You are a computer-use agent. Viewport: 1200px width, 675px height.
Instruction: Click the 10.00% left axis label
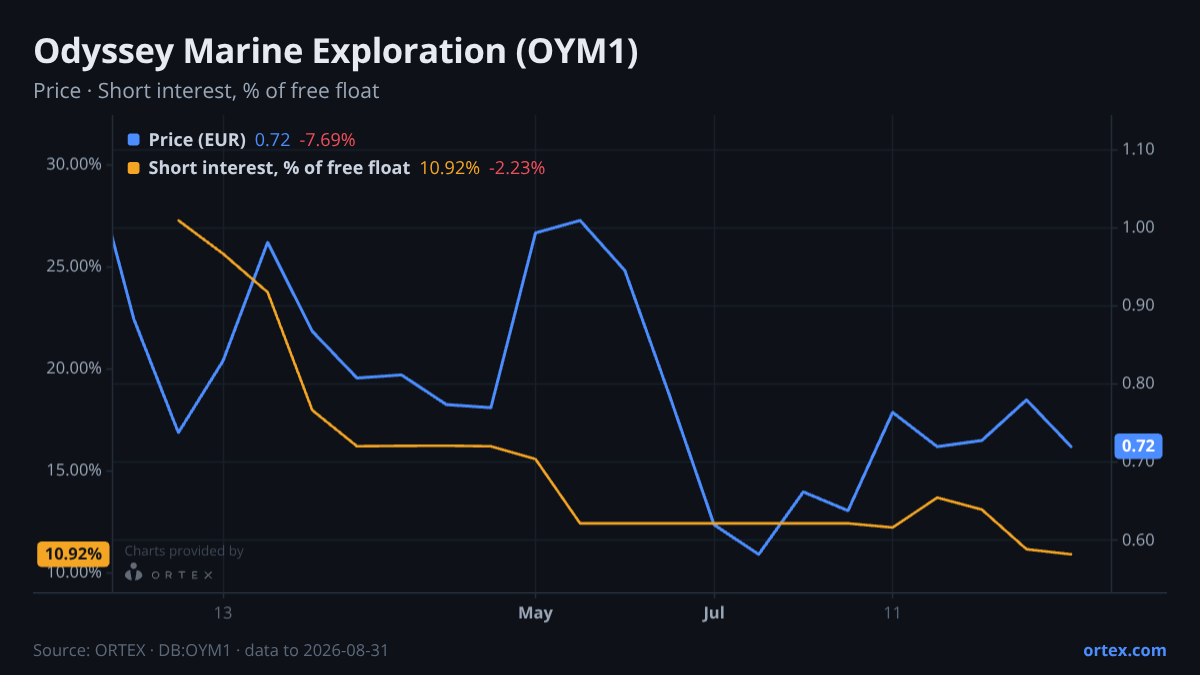(74, 572)
